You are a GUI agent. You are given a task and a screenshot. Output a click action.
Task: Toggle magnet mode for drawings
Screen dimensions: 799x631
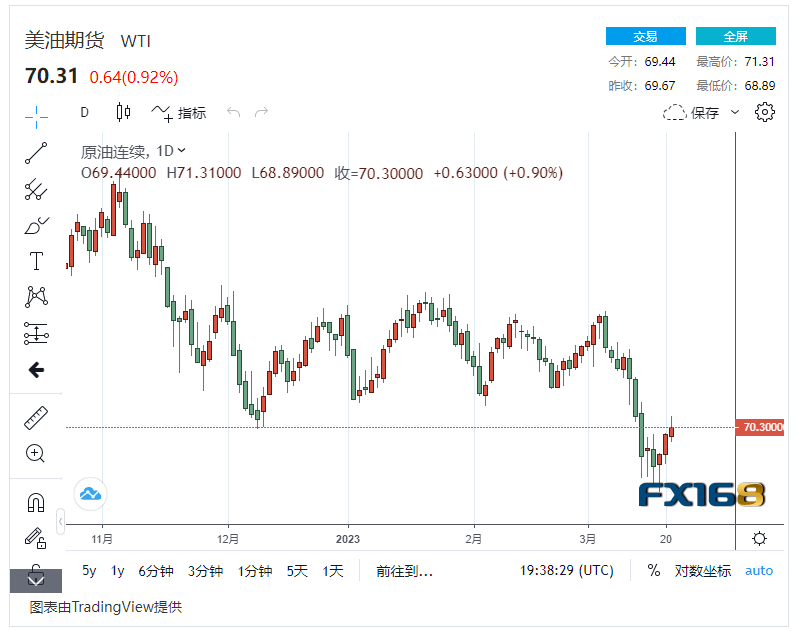coord(36,502)
